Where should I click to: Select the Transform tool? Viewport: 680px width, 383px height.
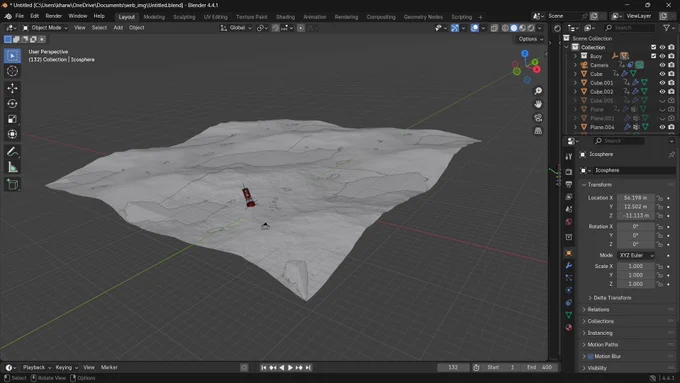pos(12,134)
